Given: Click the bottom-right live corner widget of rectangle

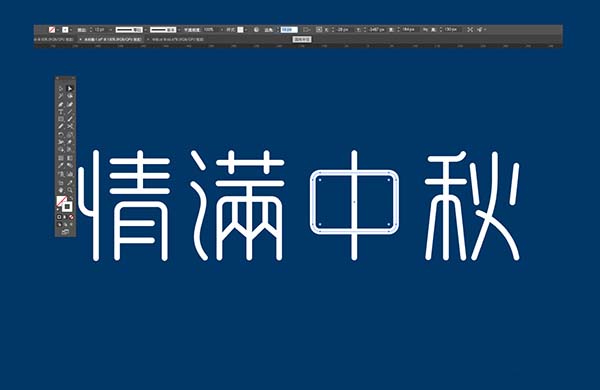Looking at the screenshot, I should (389, 224).
